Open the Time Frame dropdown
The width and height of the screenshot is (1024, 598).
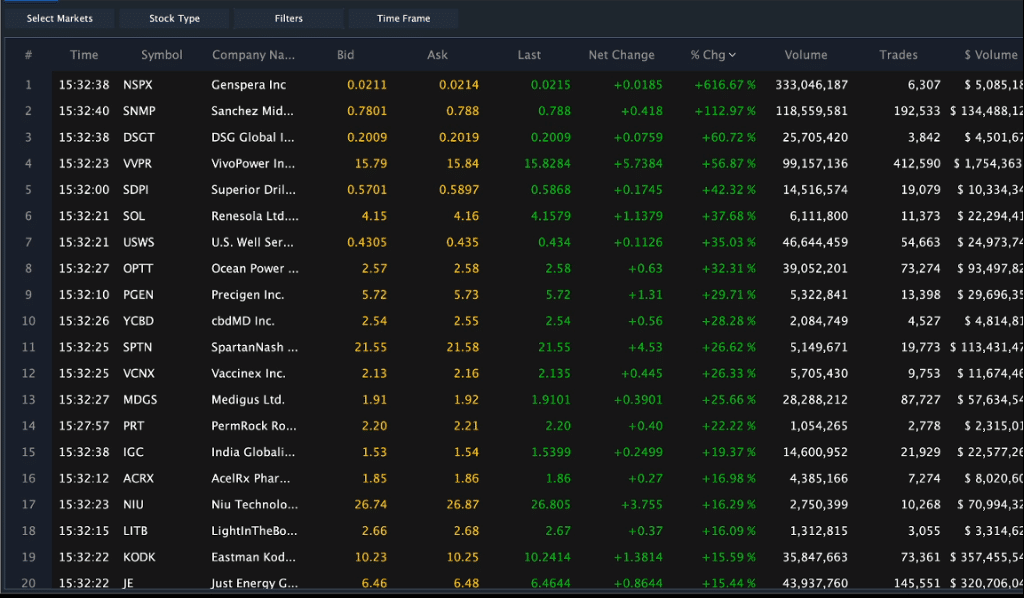(404, 18)
